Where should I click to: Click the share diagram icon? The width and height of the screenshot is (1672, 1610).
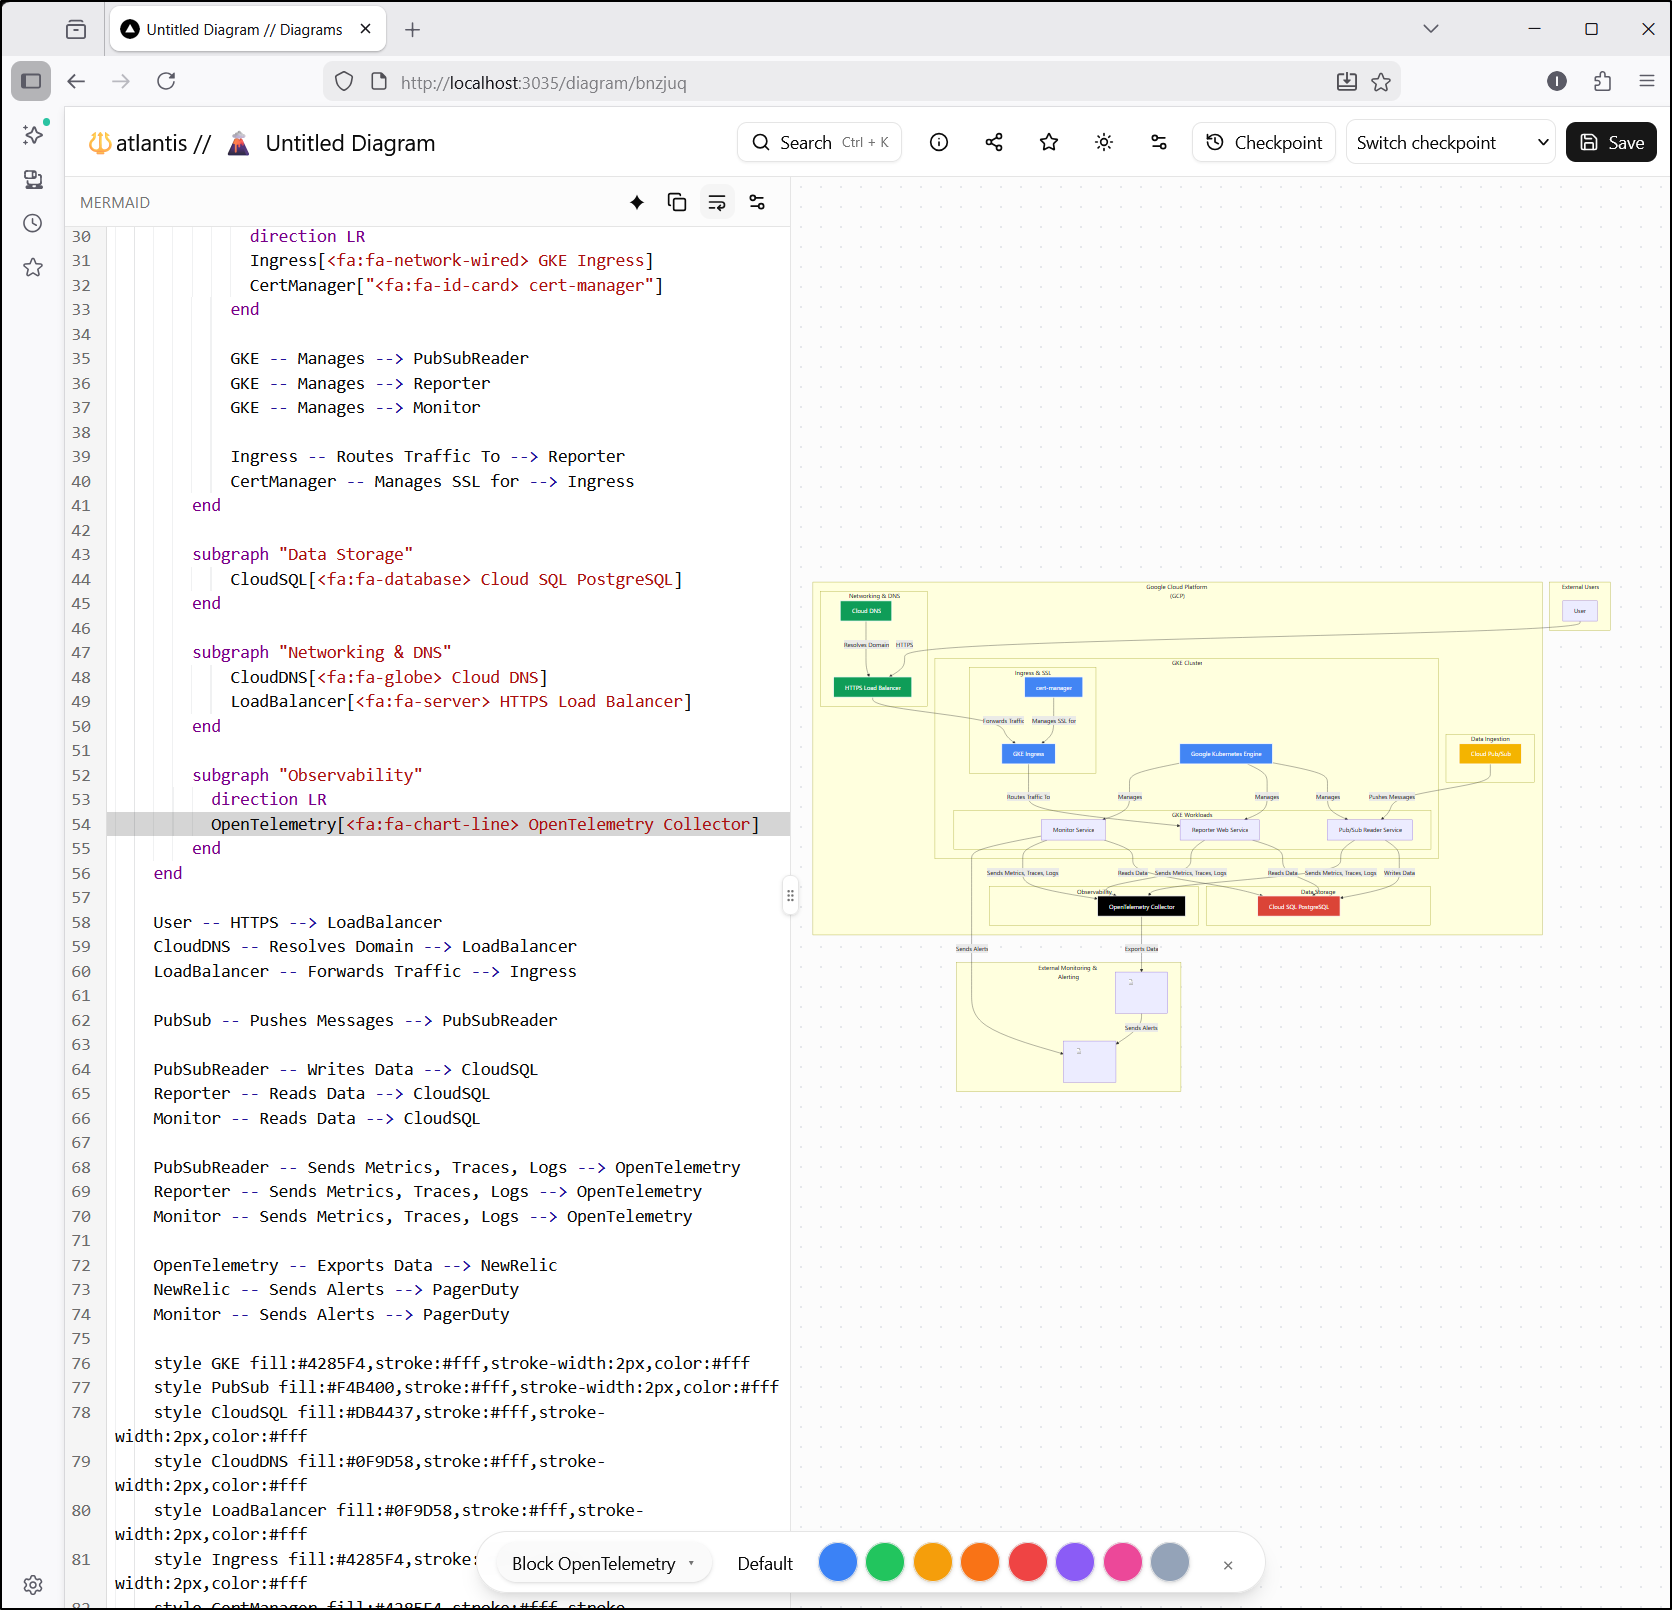(994, 143)
